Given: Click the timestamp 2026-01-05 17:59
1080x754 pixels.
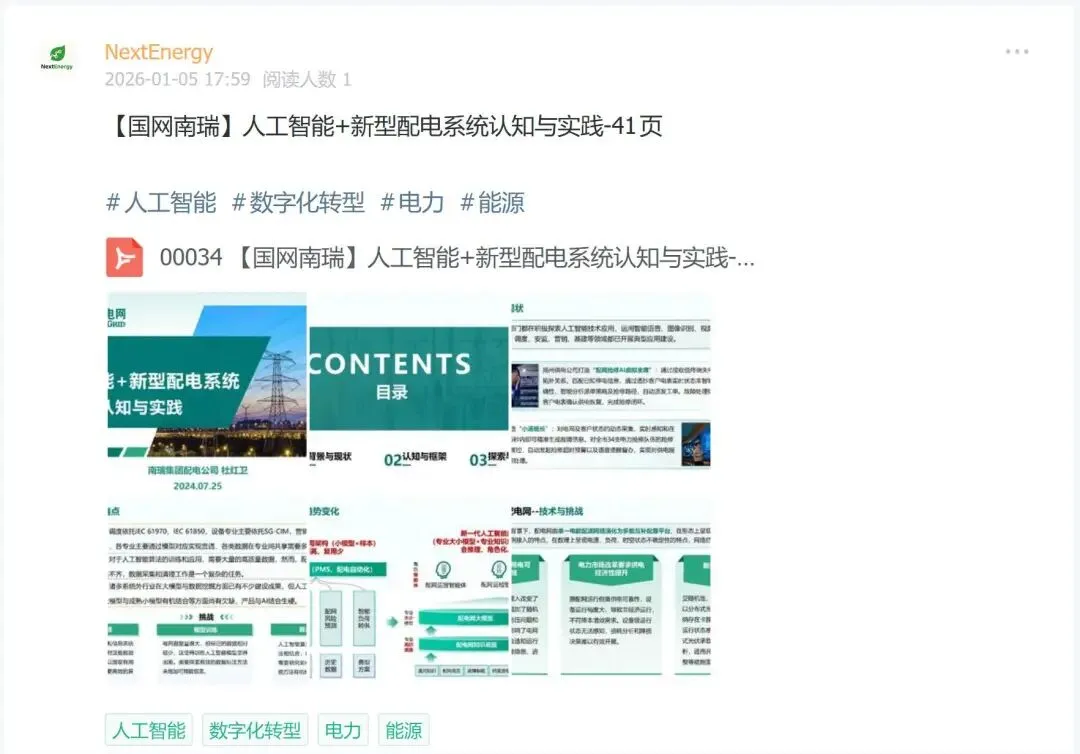Looking at the screenshot, I should tap(178, 79).
